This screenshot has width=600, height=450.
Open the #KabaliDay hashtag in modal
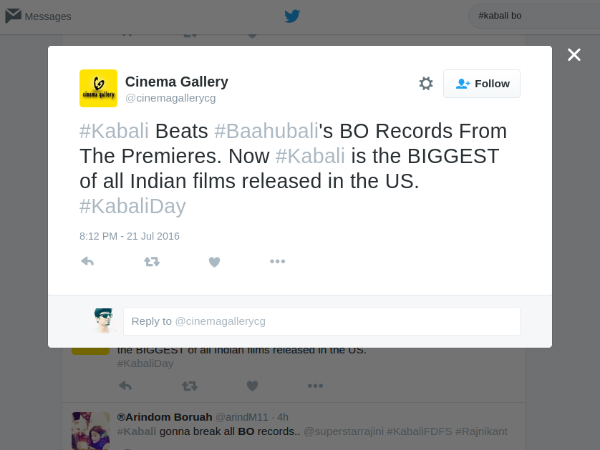pos(132,206)
